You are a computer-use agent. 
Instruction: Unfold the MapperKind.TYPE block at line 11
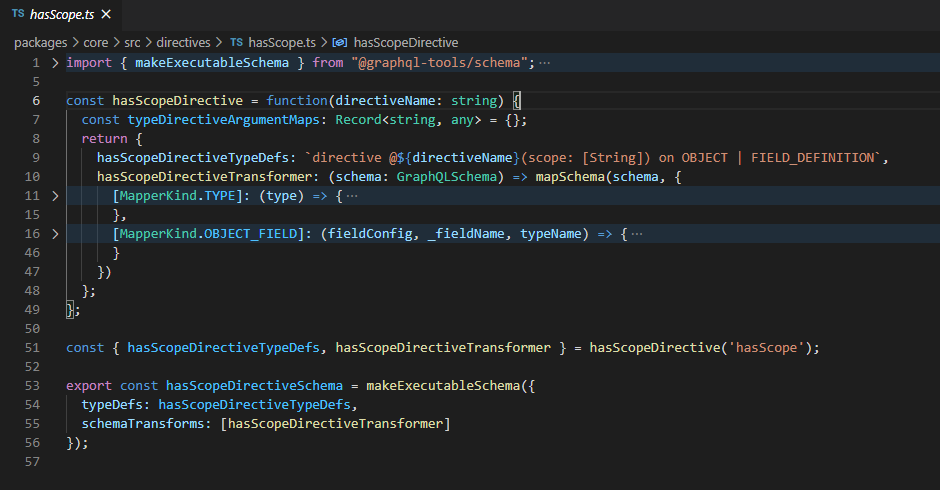55,196
